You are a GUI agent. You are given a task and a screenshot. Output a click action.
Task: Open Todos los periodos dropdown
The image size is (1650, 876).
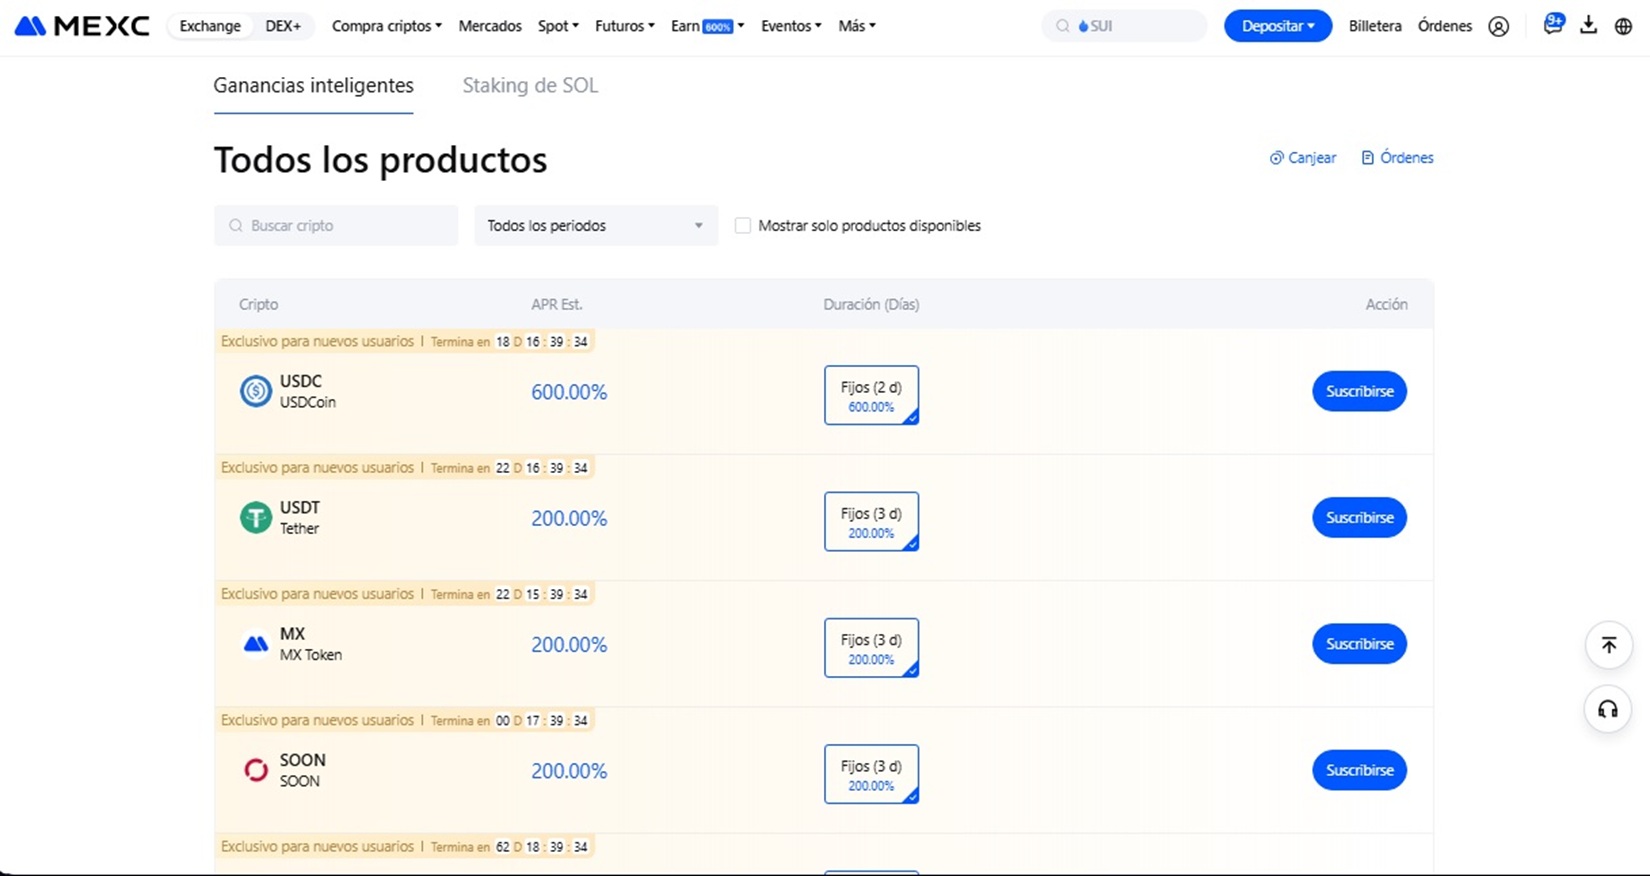point(596,226)
